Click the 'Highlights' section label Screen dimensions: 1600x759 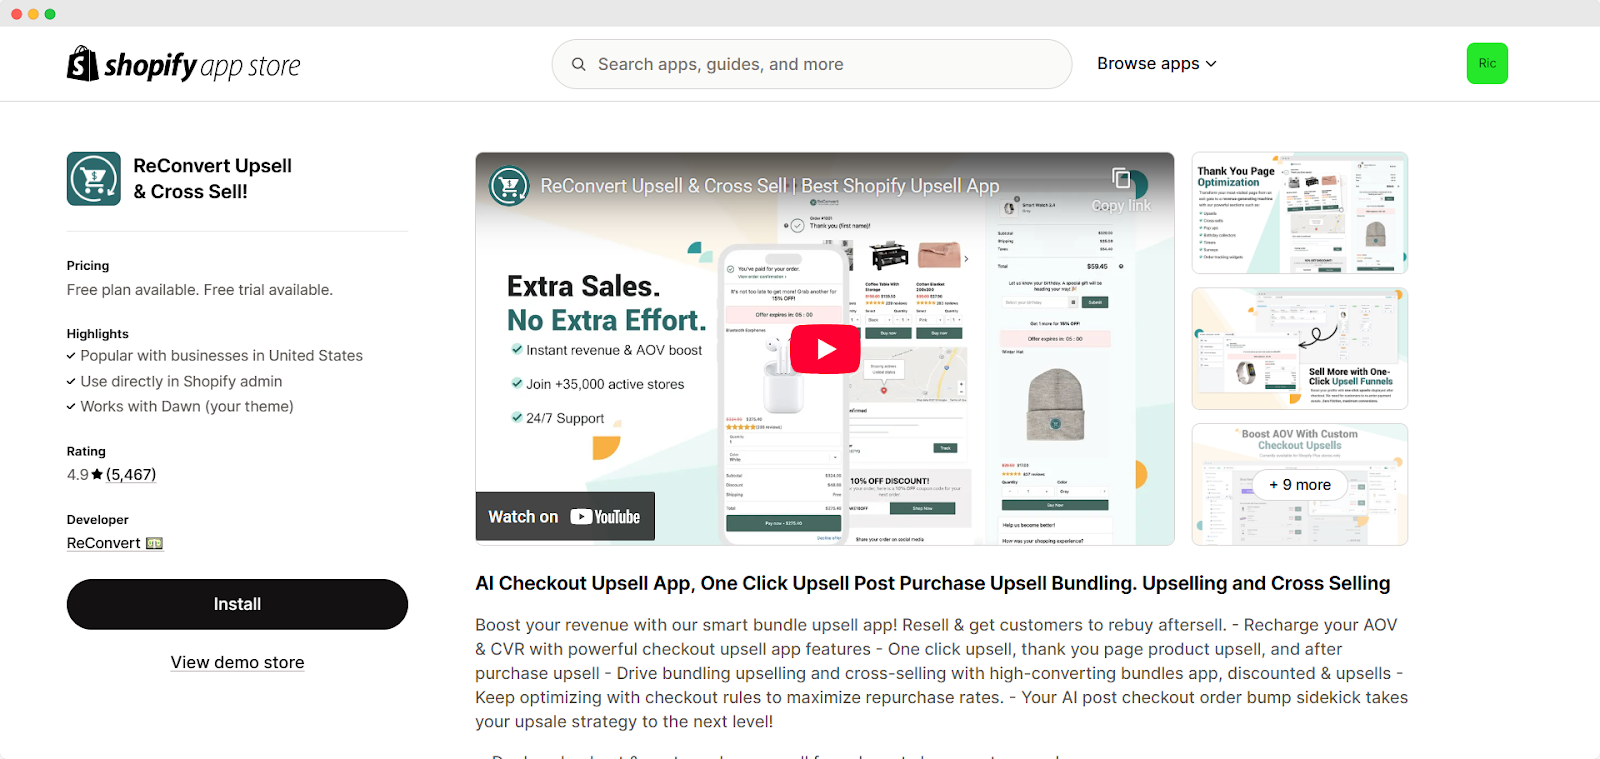click(x=98, y=333)
